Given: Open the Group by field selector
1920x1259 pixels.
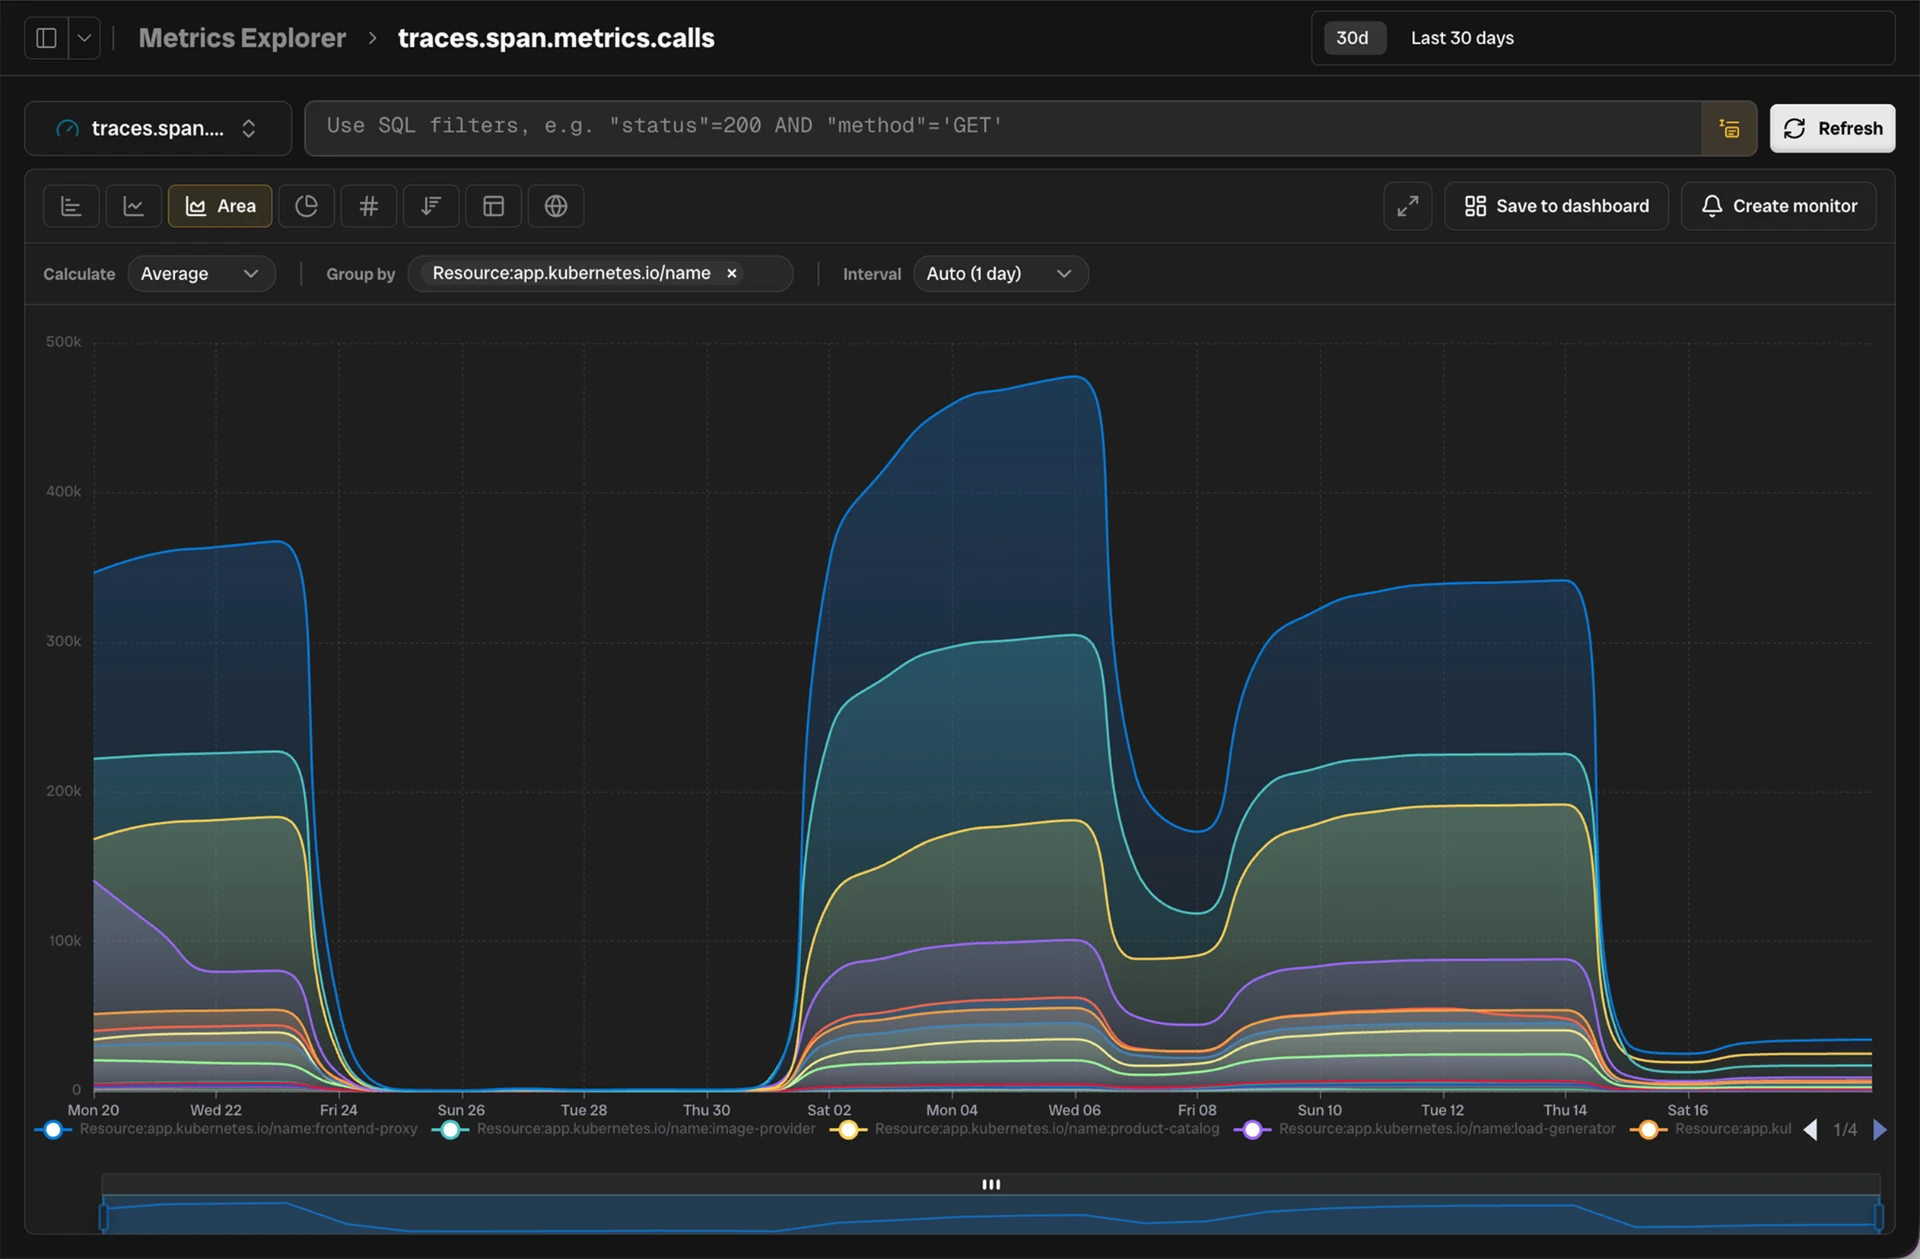Looking at the screenshot, I should [x=600, y=274].
